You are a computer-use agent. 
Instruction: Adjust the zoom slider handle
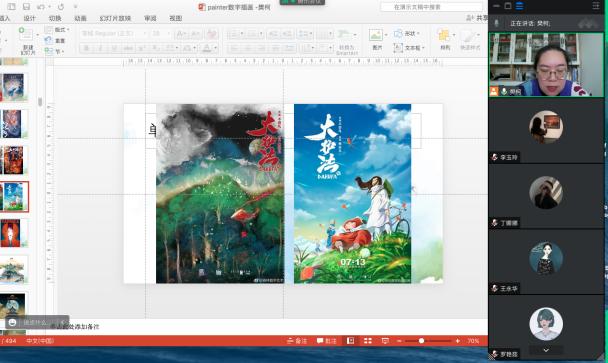[x=421, y=341]
